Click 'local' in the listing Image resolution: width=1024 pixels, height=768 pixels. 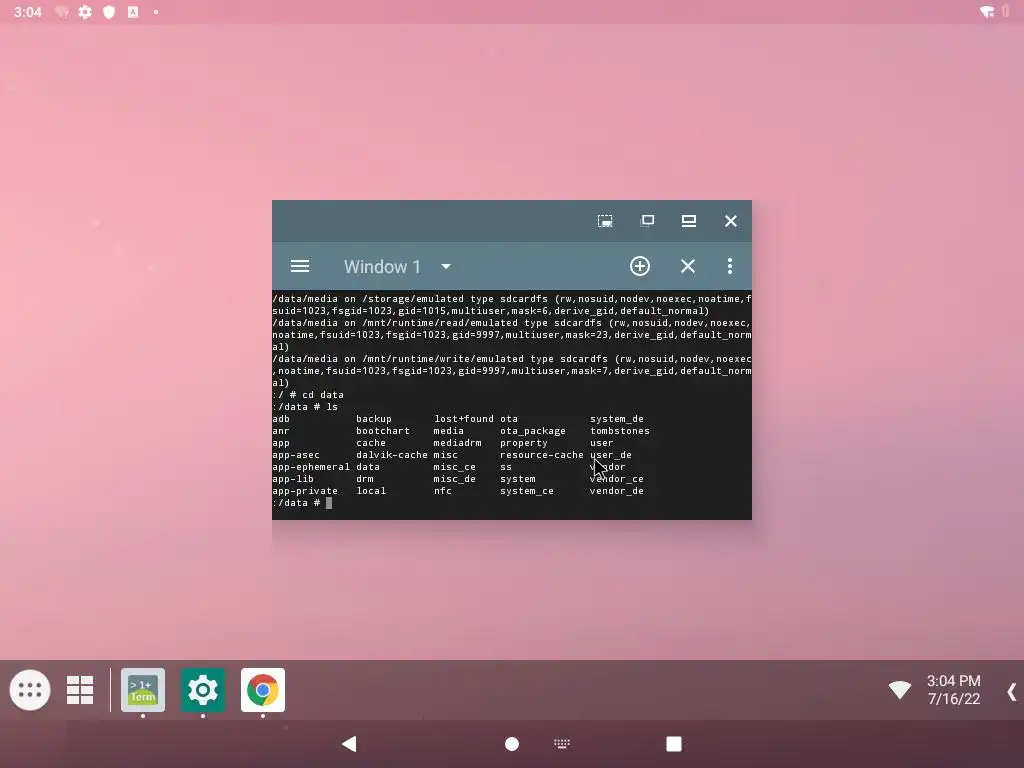coord(371,491)
